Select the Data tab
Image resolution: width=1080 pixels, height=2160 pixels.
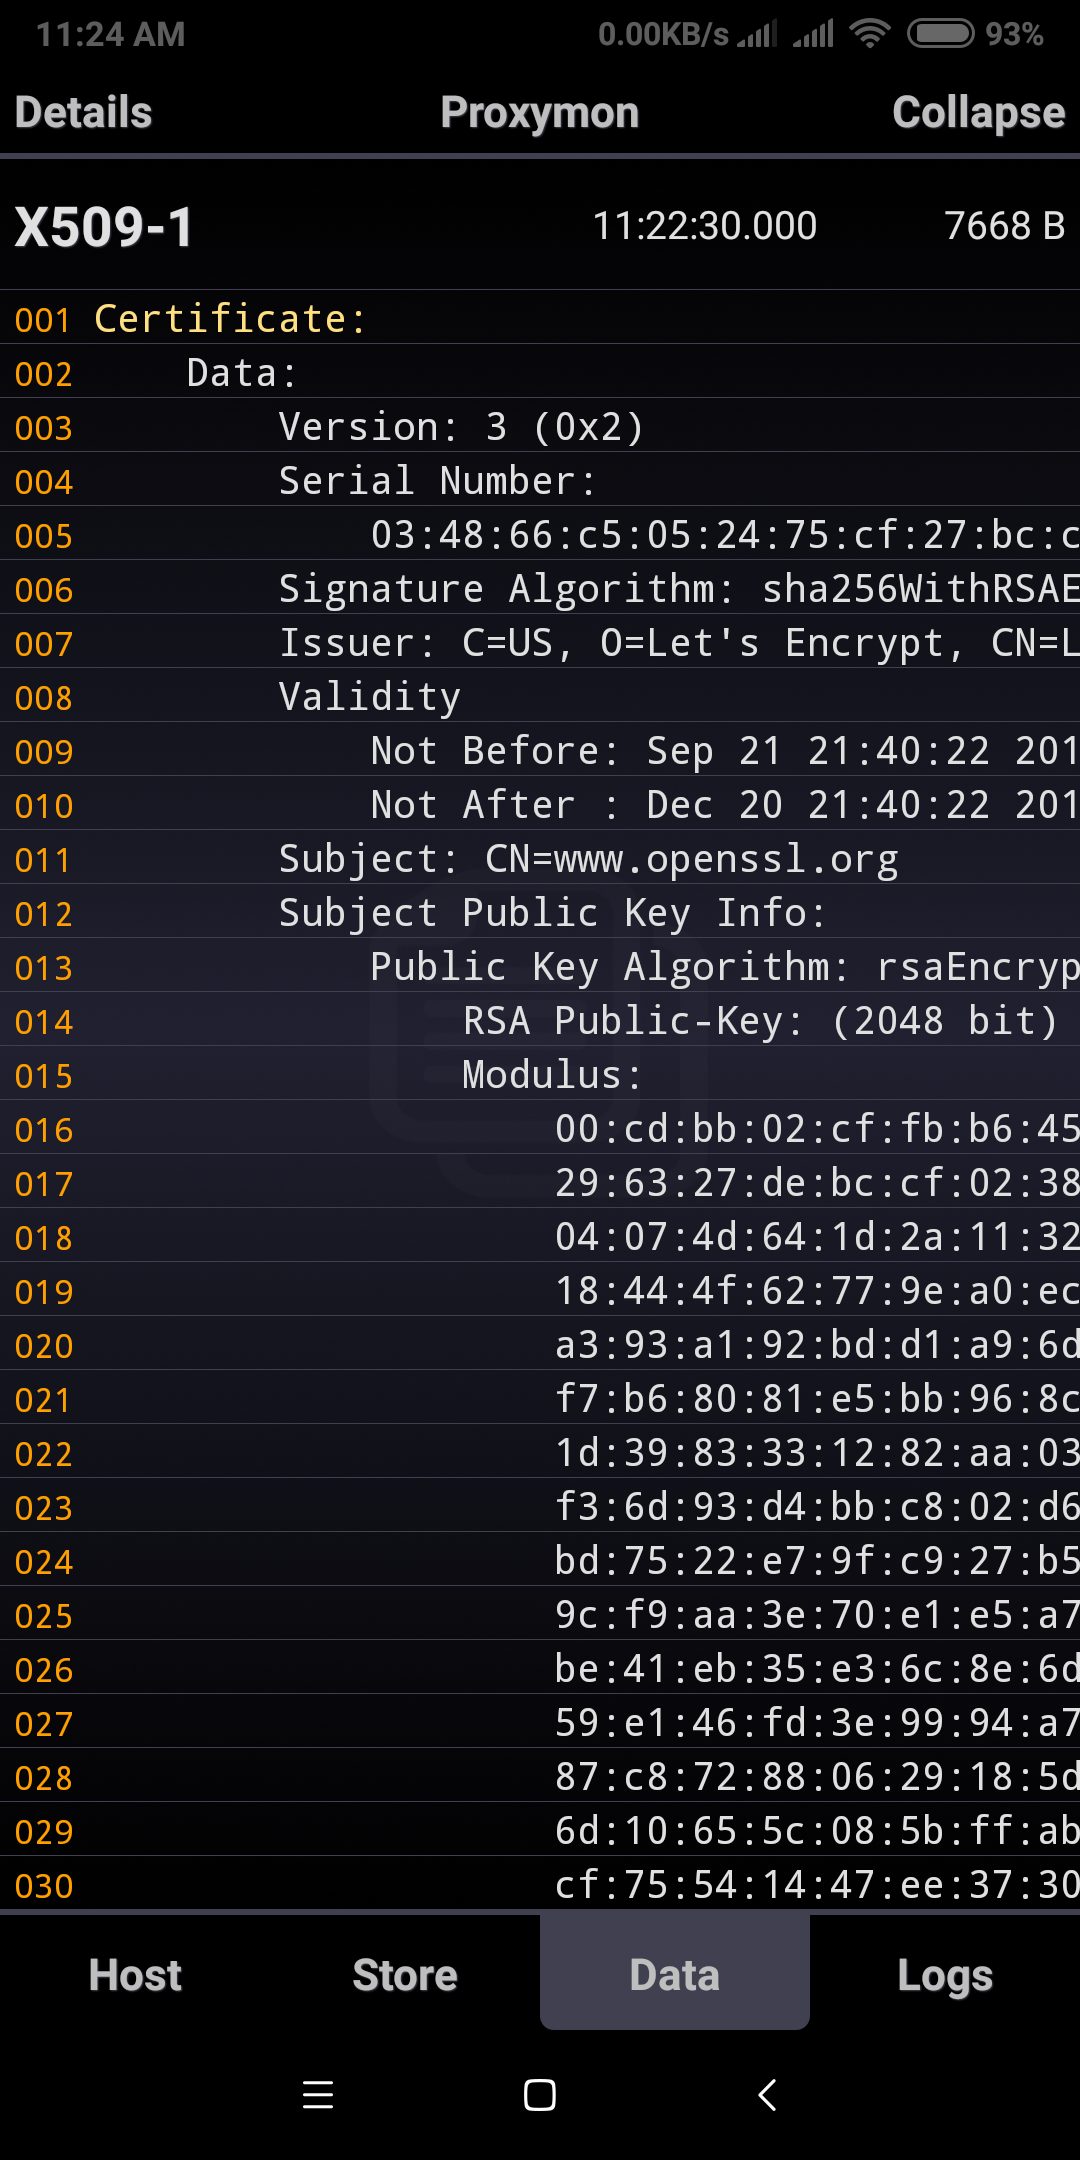tap(675, 1975)
